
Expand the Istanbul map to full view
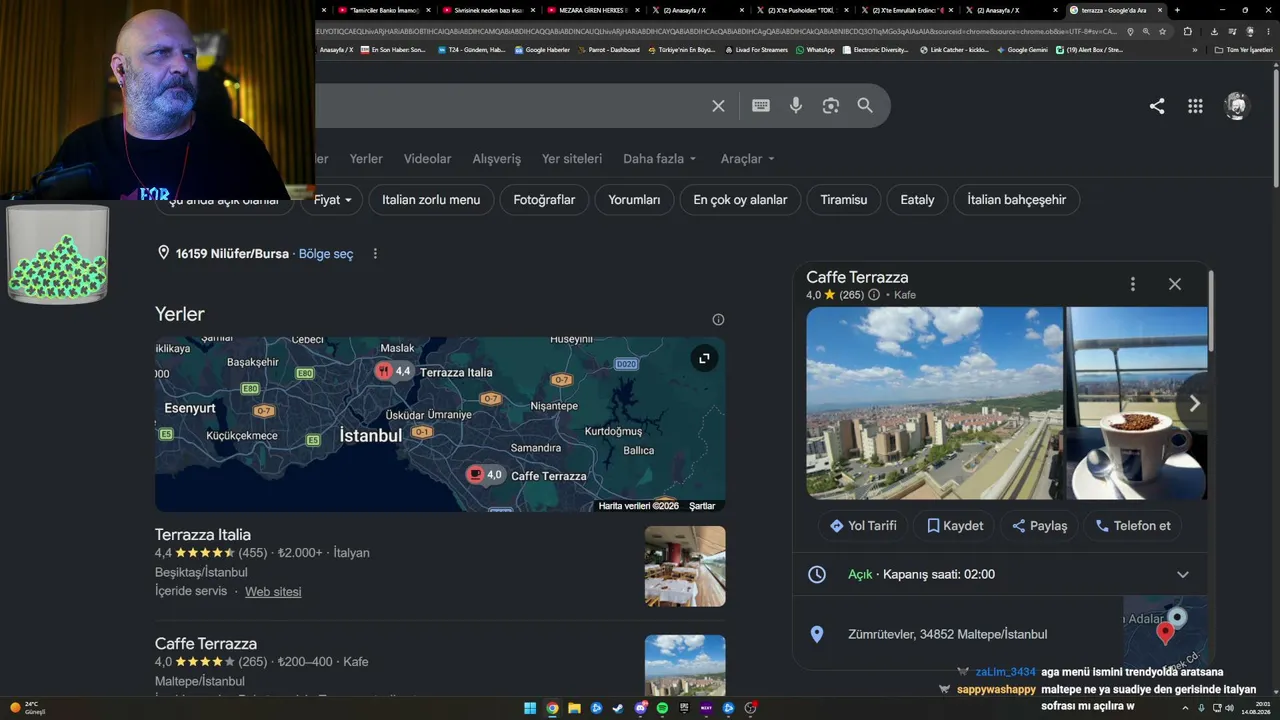point(704,358)
